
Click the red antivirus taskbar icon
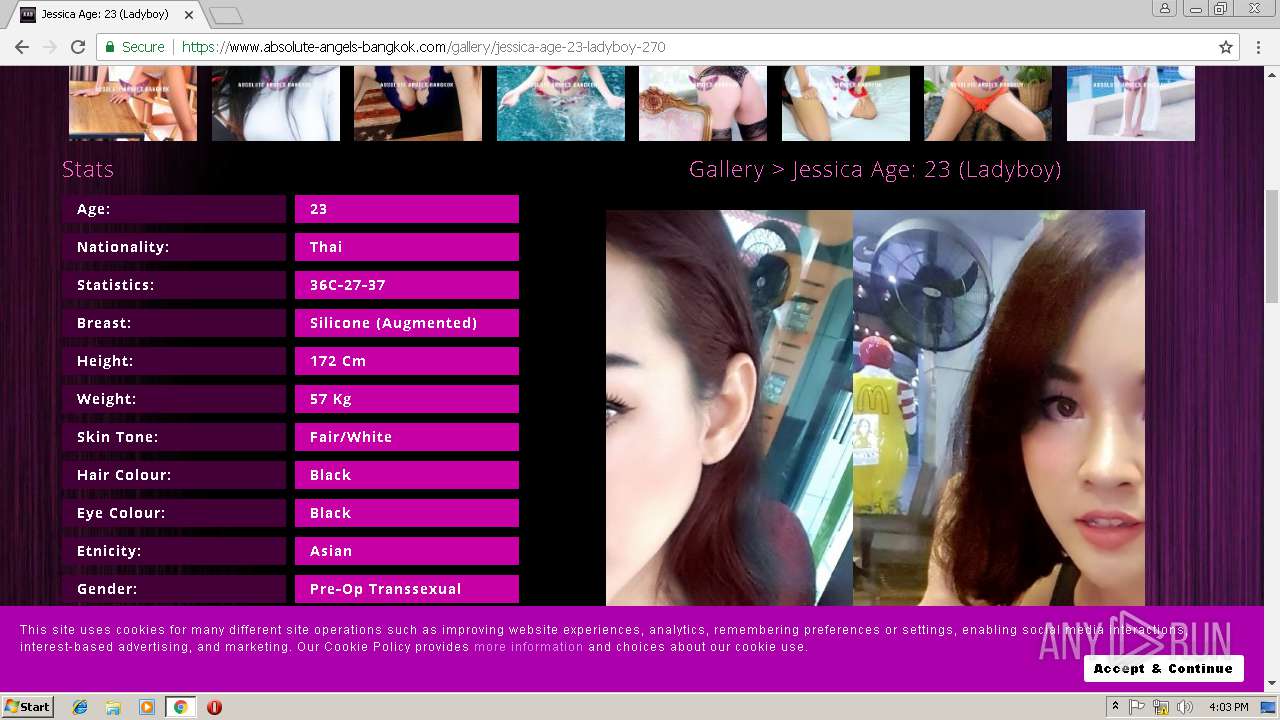[214, 707]
